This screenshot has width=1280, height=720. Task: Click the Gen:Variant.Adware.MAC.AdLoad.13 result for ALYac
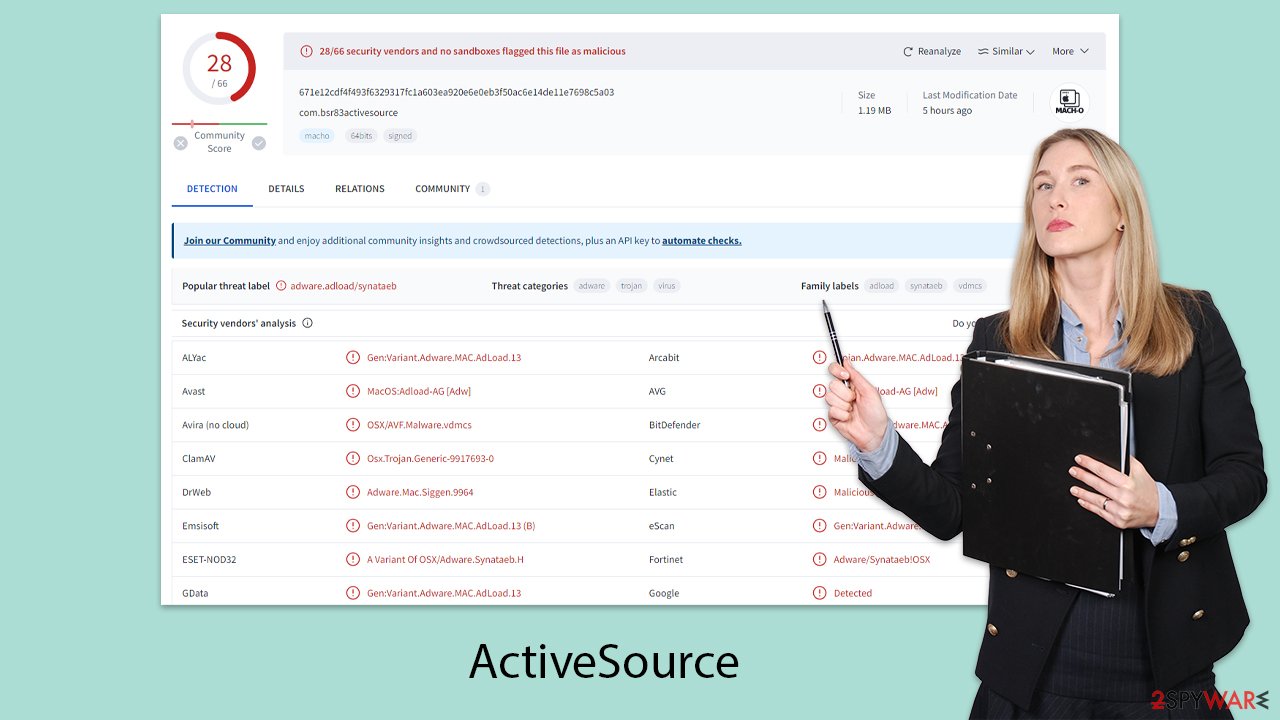click(x=444, y=357)
